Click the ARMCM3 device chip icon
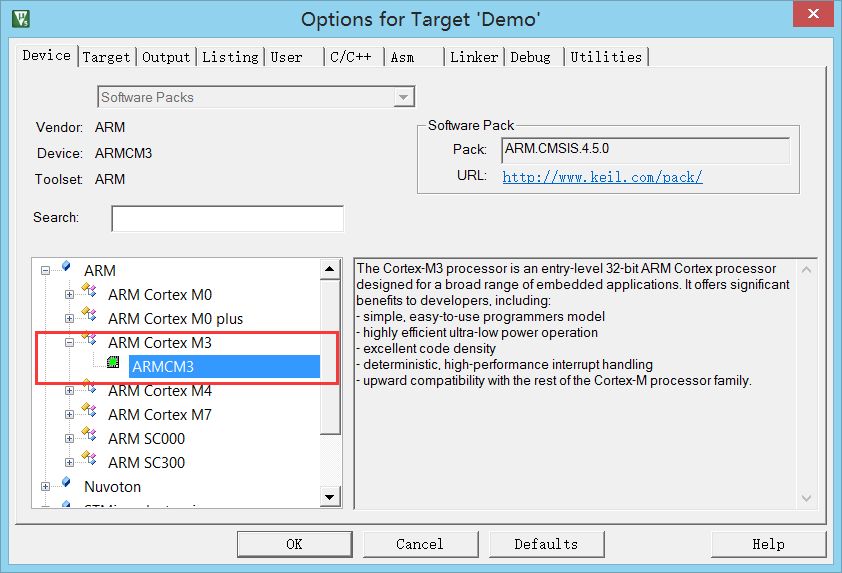 click(x=113, y=362)
